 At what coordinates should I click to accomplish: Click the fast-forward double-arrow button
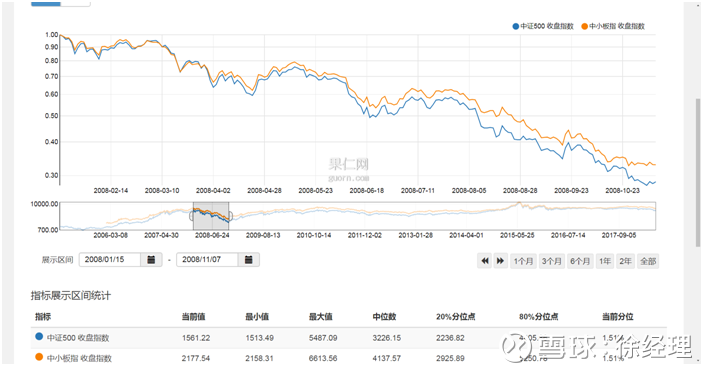(500, 261)
